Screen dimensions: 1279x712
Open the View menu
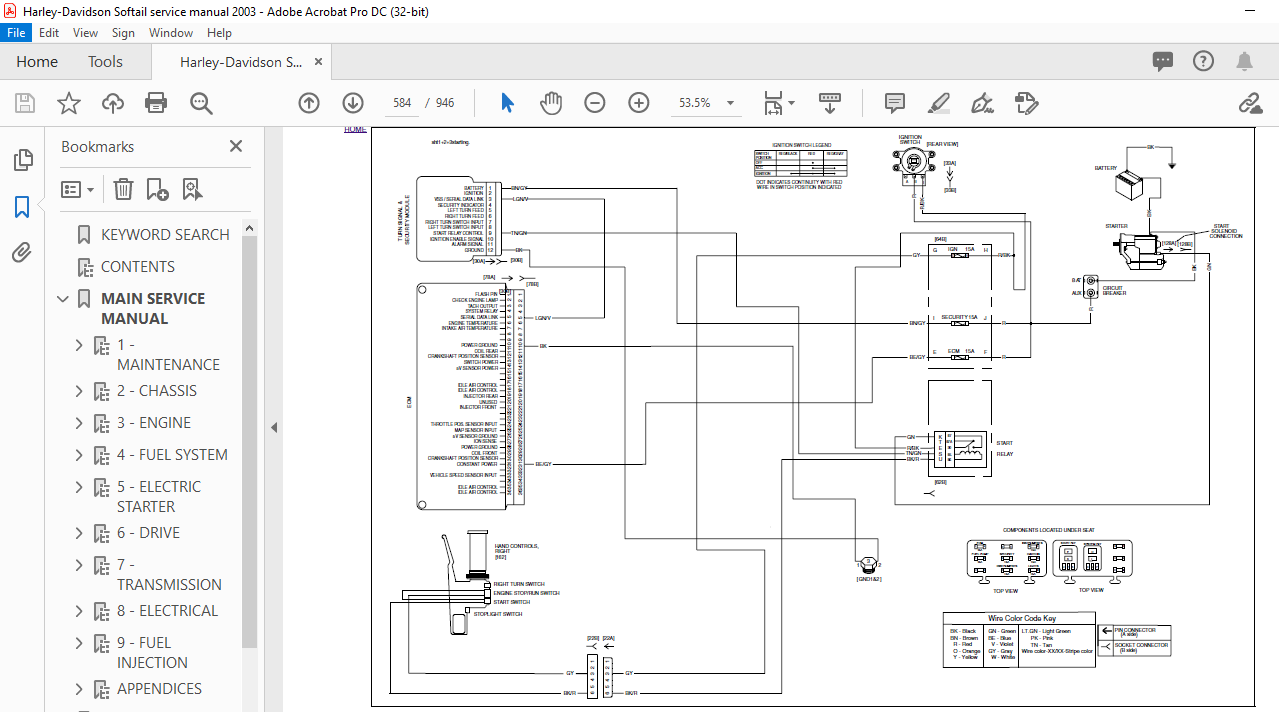tap(85, 33)
